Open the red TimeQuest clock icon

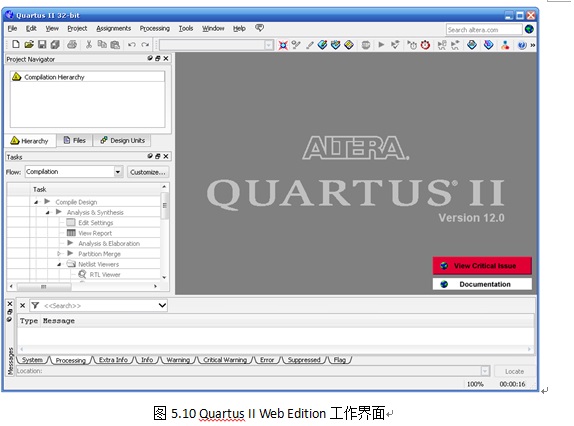point(425,45)
